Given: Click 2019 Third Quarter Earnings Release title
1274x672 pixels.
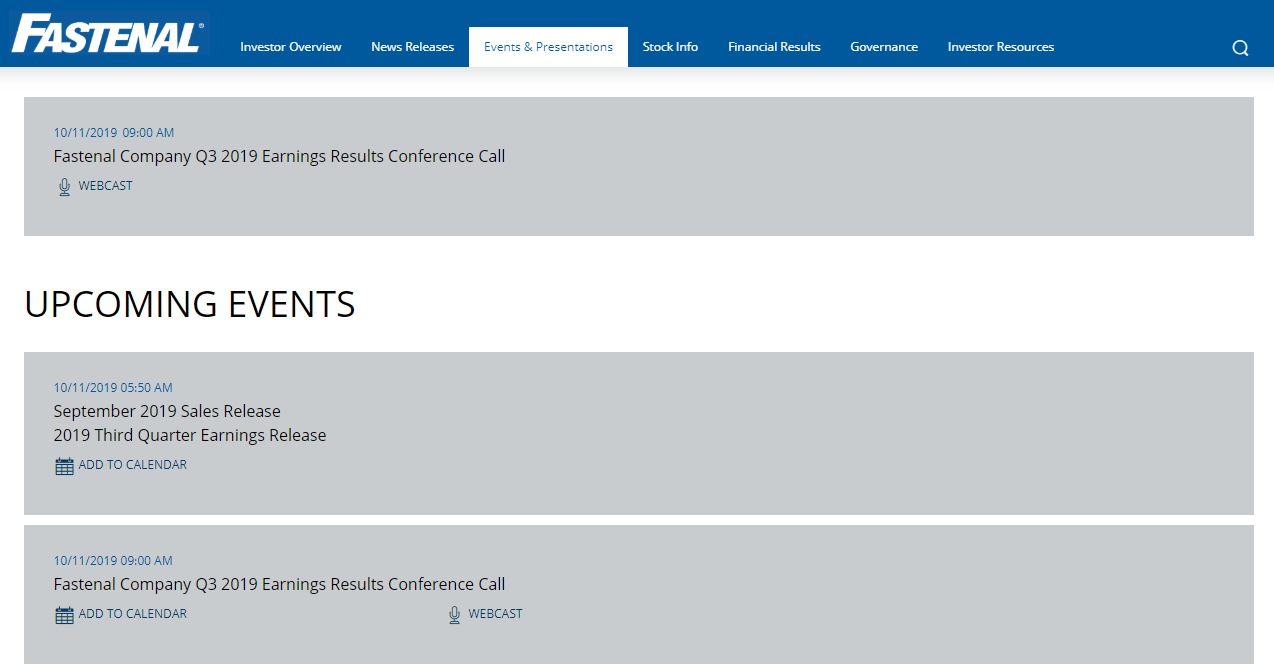Looking at the screenshot, I should 190,435.
